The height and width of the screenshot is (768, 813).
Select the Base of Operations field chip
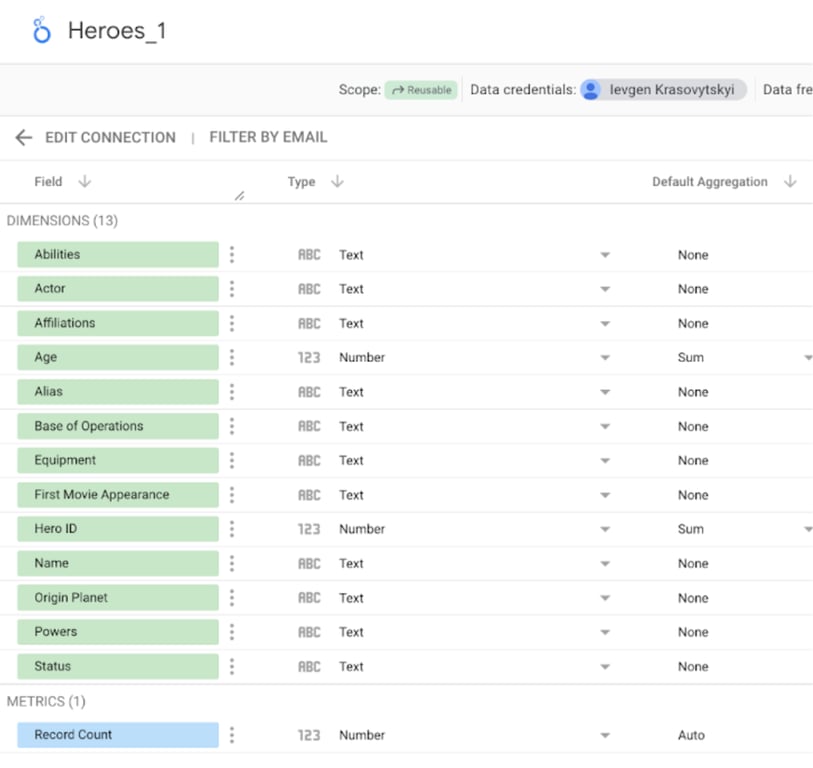click(x=118, y=426)
